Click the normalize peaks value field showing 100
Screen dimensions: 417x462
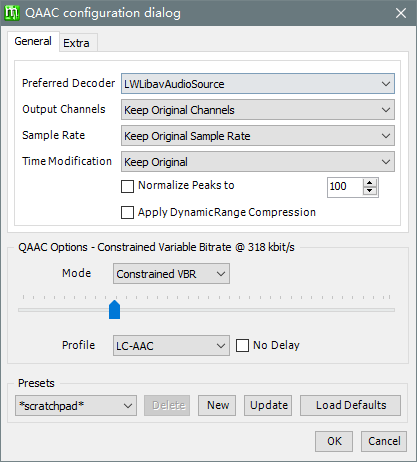(345, 186)
